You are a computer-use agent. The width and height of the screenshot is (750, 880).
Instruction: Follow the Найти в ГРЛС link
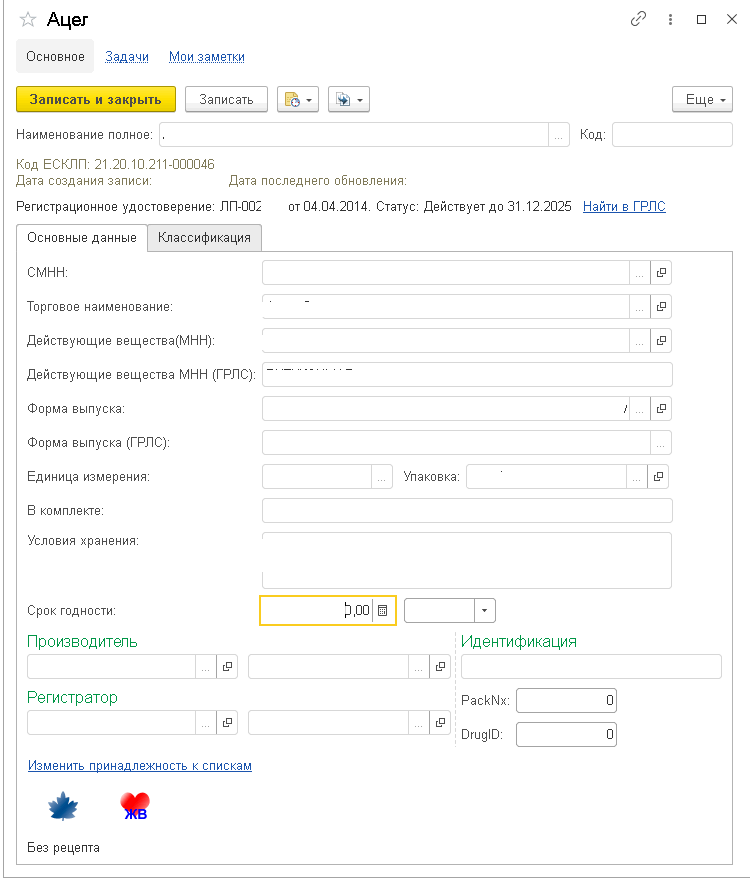coord(624,207)
